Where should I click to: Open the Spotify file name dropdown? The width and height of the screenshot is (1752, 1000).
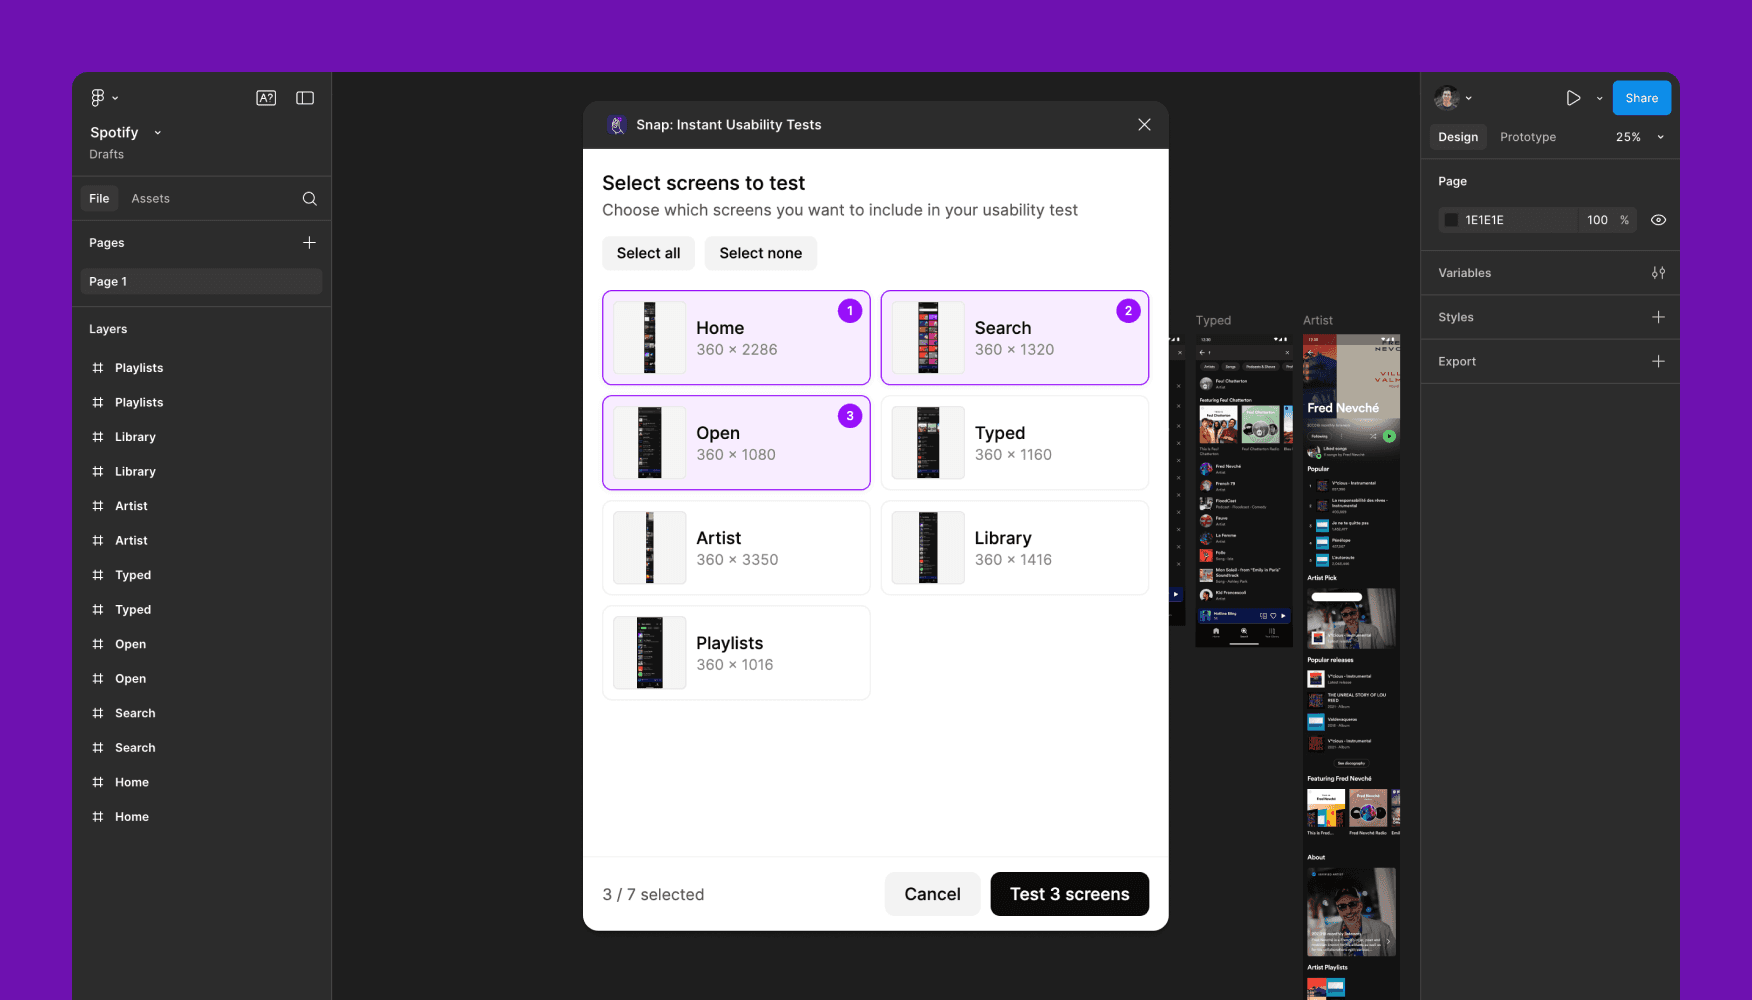pyautogui.click(x=157, y=132)
